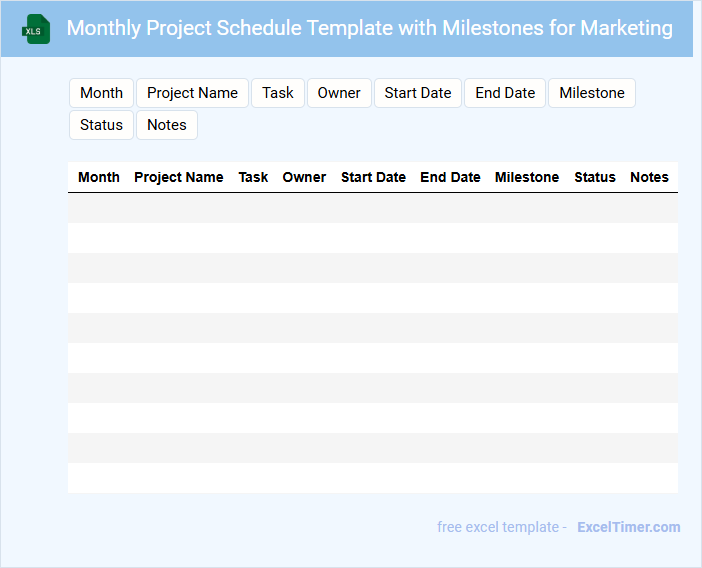The height and width of the screenshot is (568, 702).
Task: Click the Status tag button
Action: click(x=101, y=125)
